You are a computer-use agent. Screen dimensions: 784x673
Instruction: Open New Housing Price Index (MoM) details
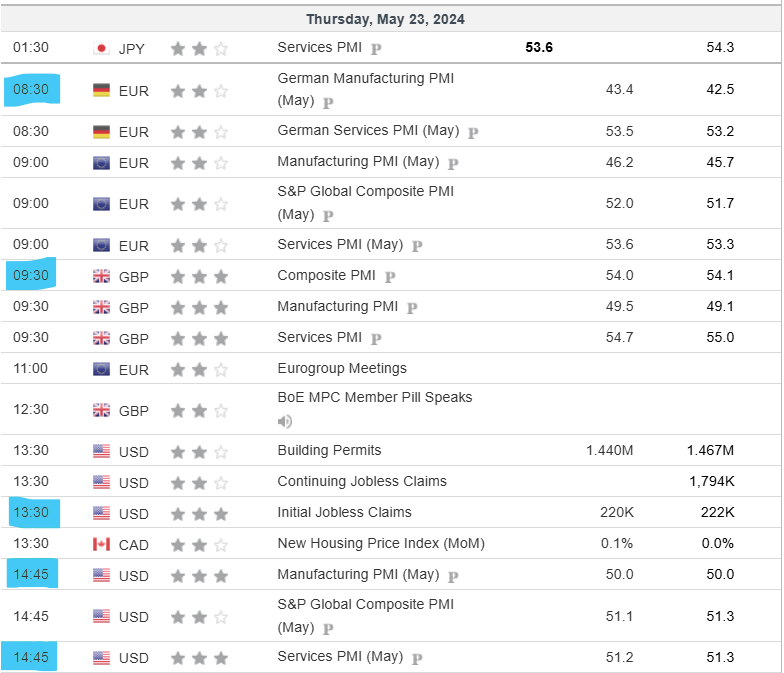pos(381,544)
